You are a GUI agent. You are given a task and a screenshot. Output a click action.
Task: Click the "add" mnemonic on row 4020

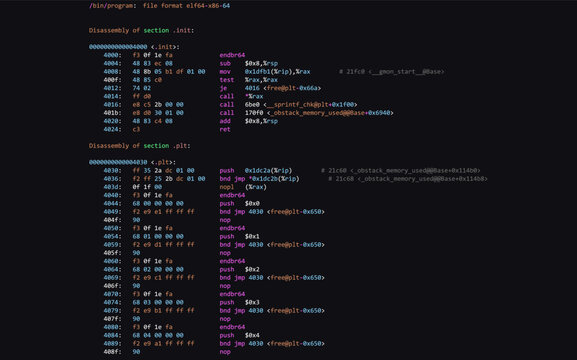pyautogui.click(x=225, y=121)
